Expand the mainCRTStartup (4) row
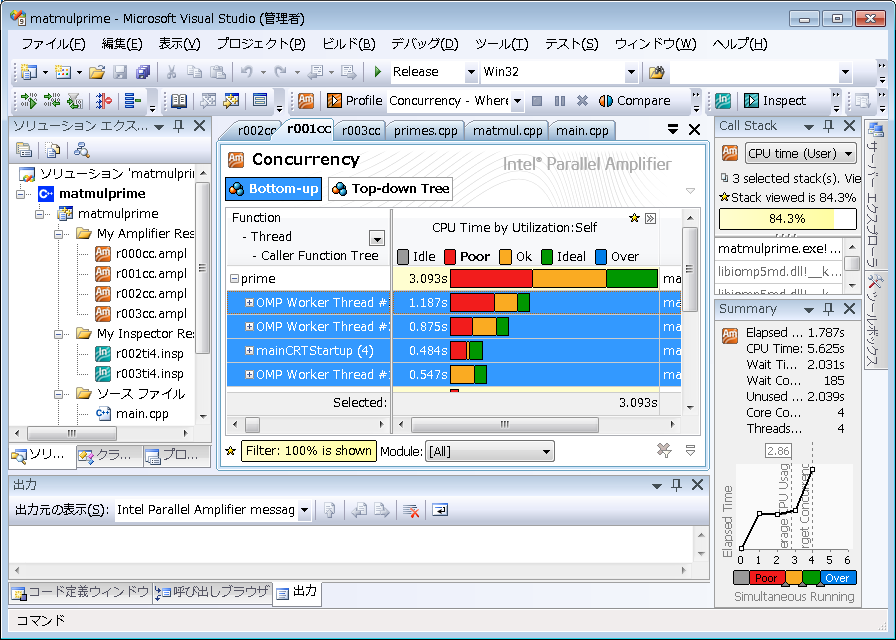 [x=249, y=350]
